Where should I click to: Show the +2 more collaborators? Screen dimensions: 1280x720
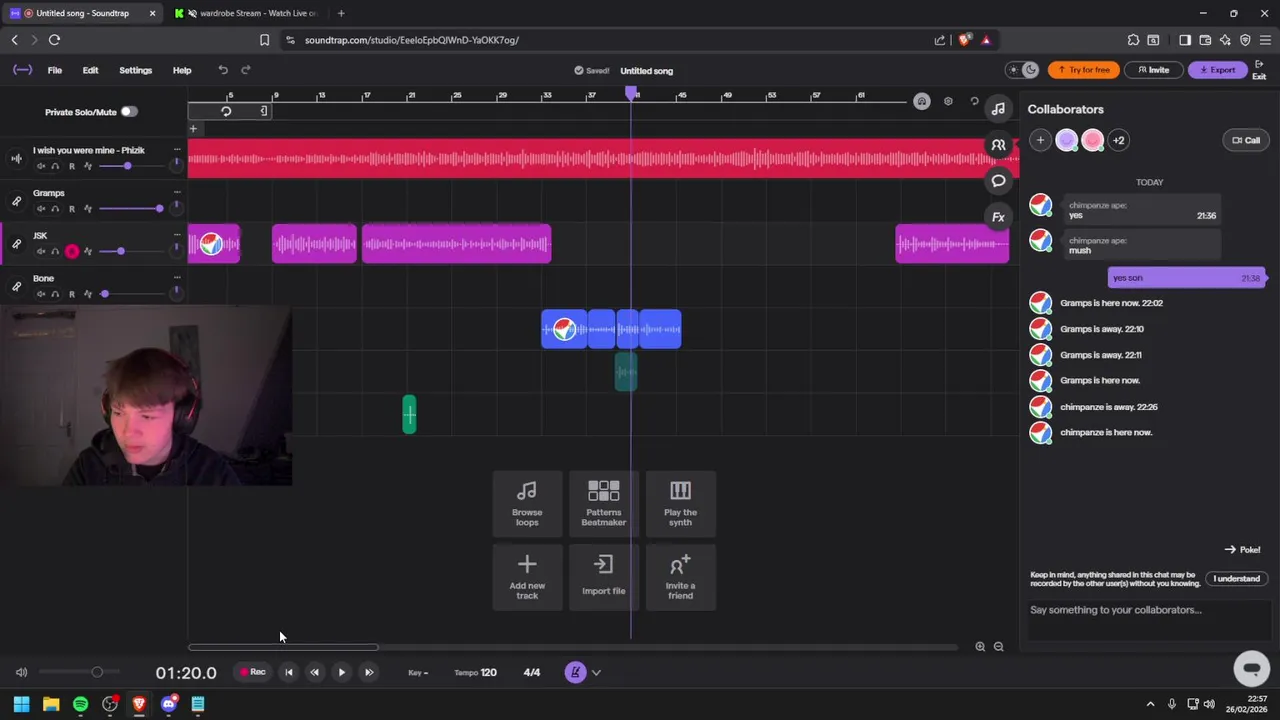1118,140
